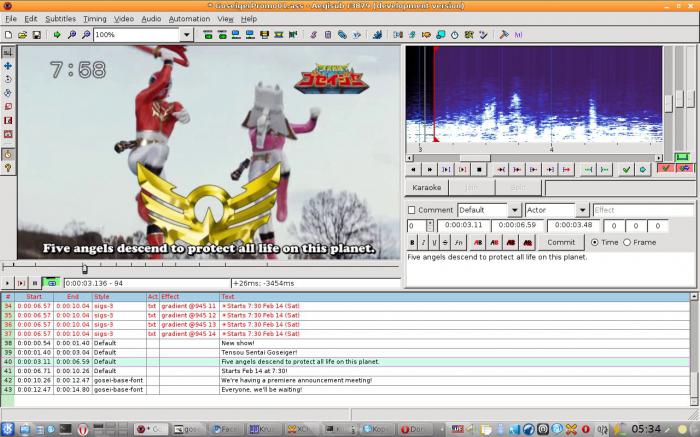The width and height of the screenshot is (700, 437).
Task: Select row 39 'Tensou Sentai Goseiger!'
Action: [345, 352]
